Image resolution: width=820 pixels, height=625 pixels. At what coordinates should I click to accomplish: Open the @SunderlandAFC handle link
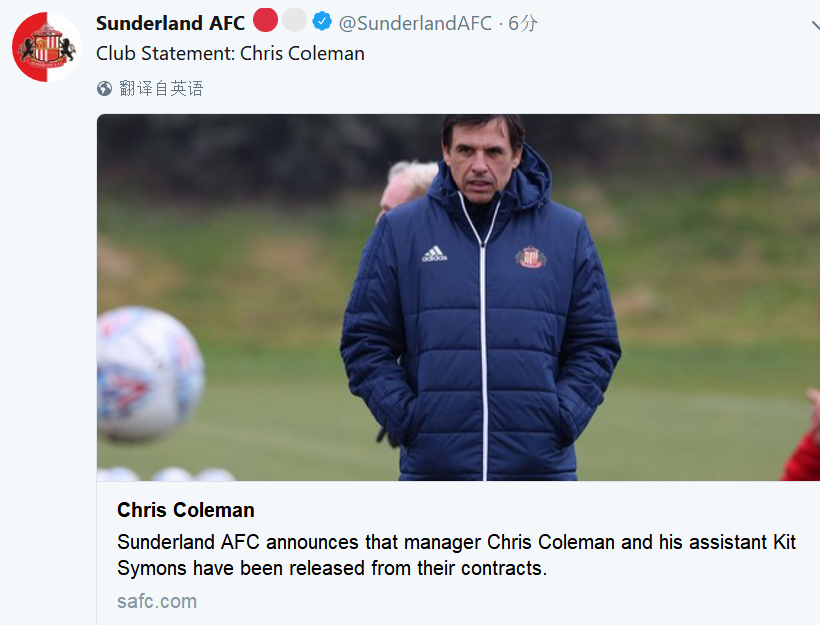pos(415,22)
